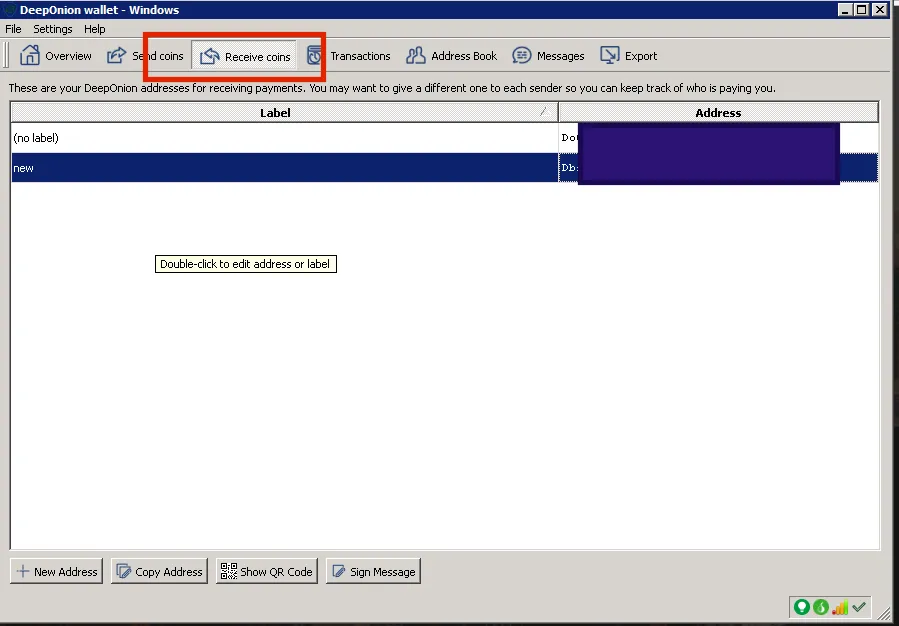This screenshot has width=899, height=626.
Task: Click the green checkmark sync icon
Action: pyautogui.click(x=859, y=607)
